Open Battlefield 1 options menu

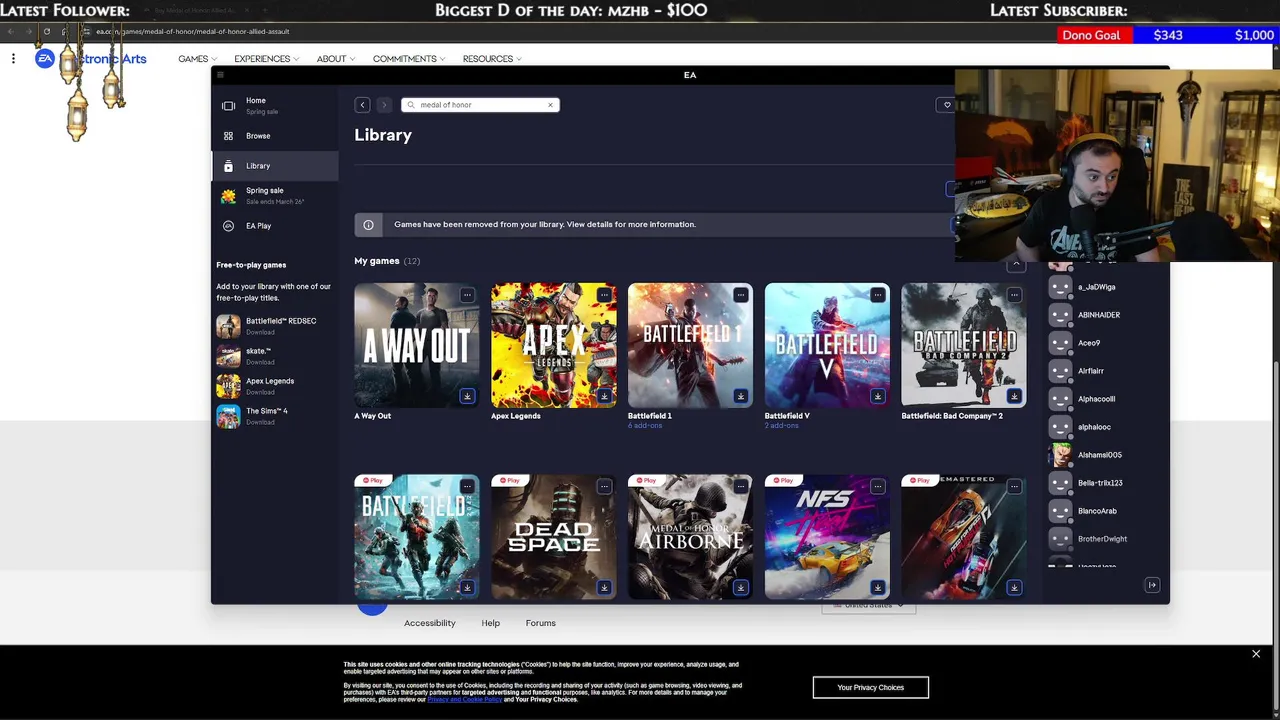741,295
